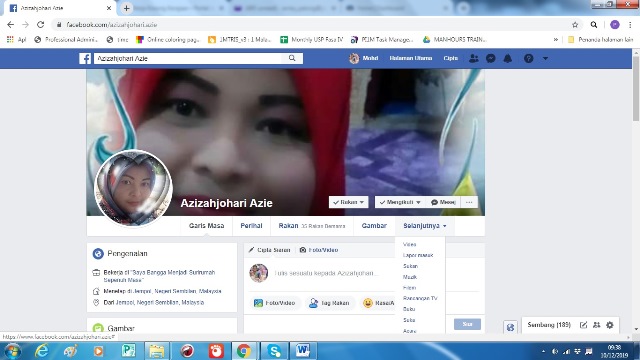Image resolution: width=640 pixels, height=360 pixels.
Task: Click the feeling emoji button in composer
Action: point(378,303)
